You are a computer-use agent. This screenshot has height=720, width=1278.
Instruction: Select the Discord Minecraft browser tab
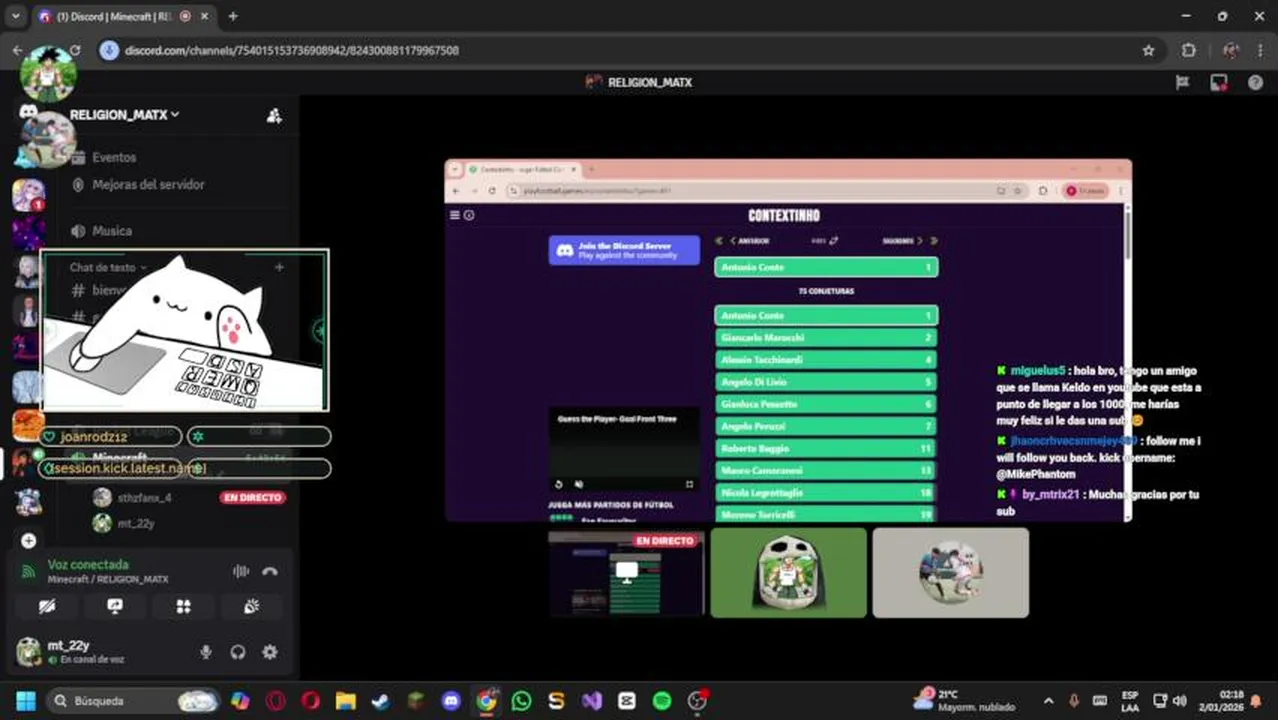coord(123,17)
